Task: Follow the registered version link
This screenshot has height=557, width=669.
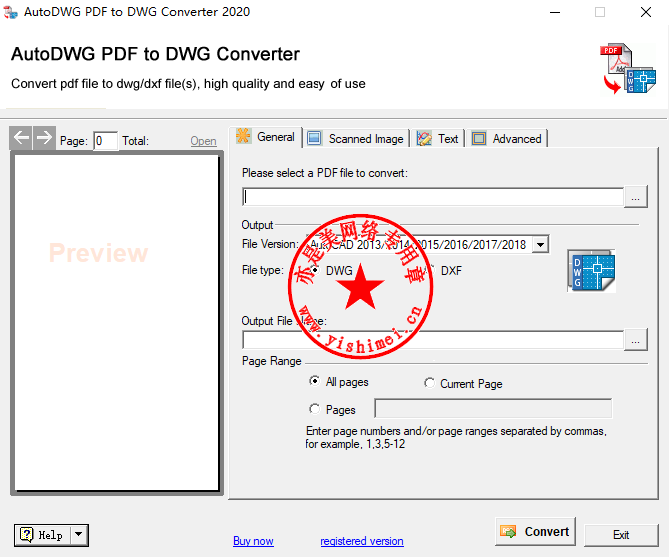Action: (x=362, y=541)
